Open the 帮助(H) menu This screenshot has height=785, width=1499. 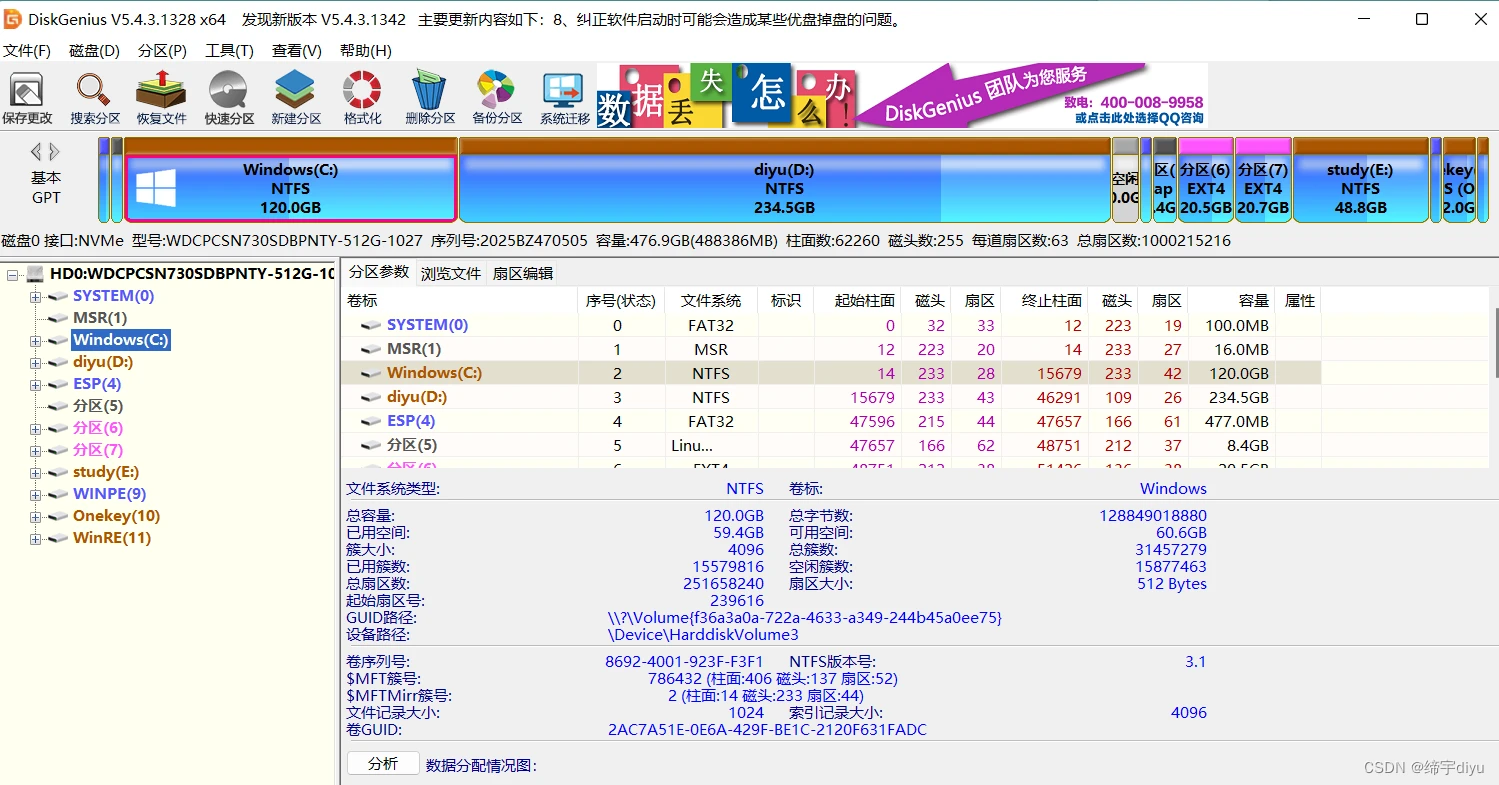(x=366, y=51)
